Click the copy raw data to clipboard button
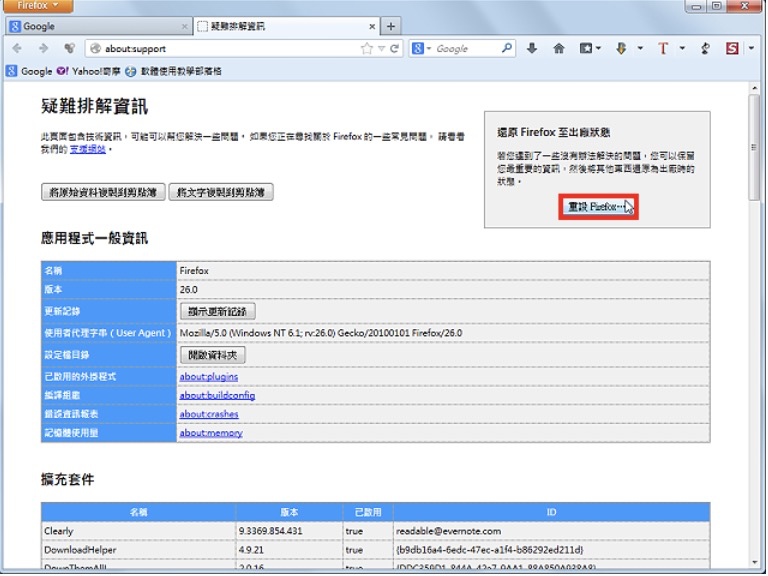Screen dimensions: 768x576 (103, 192)
